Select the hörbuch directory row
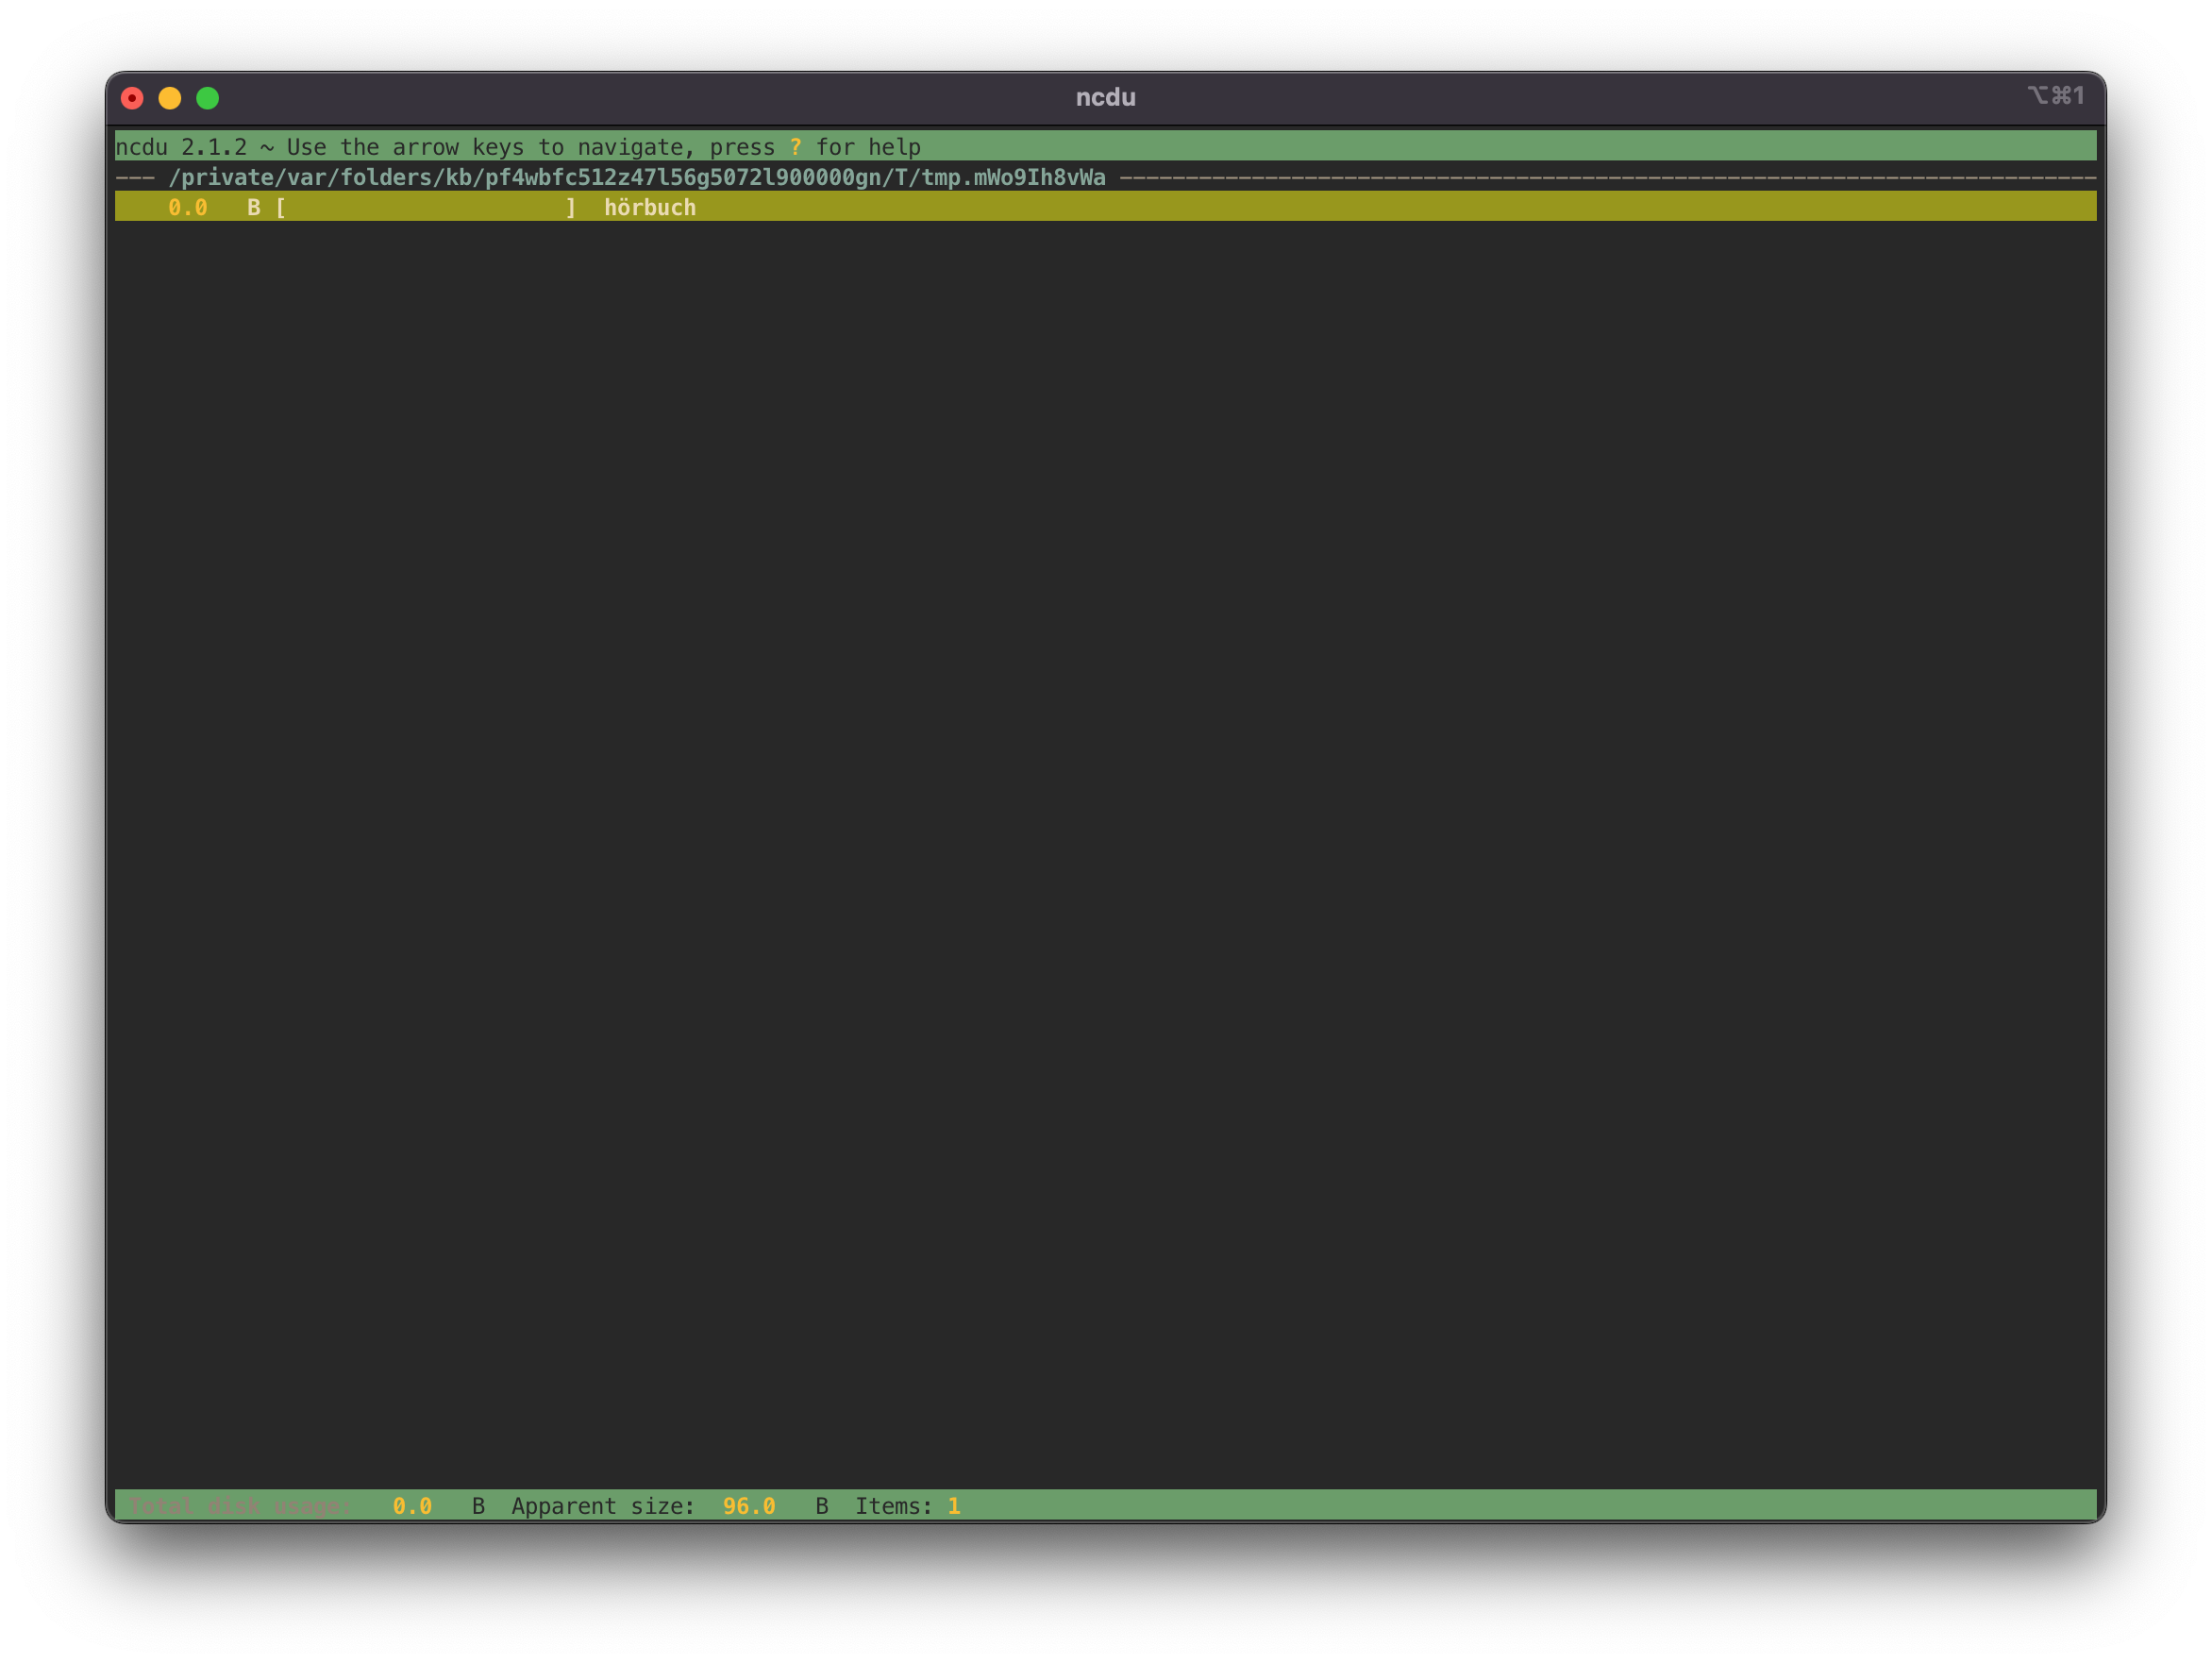 (650, 207)
